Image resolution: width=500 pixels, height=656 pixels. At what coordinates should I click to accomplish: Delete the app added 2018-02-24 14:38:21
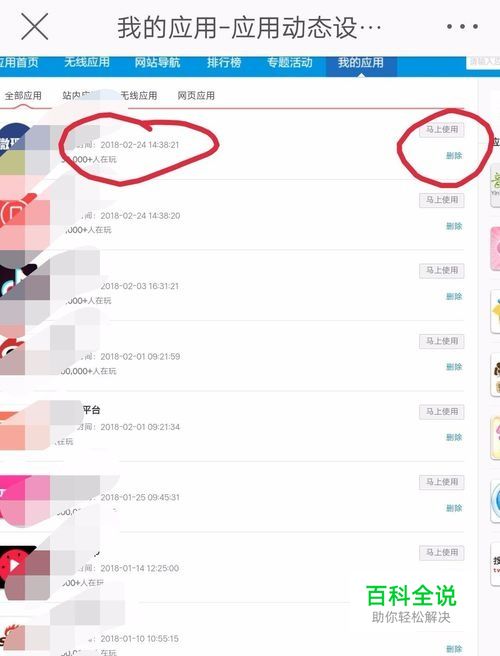454,156
